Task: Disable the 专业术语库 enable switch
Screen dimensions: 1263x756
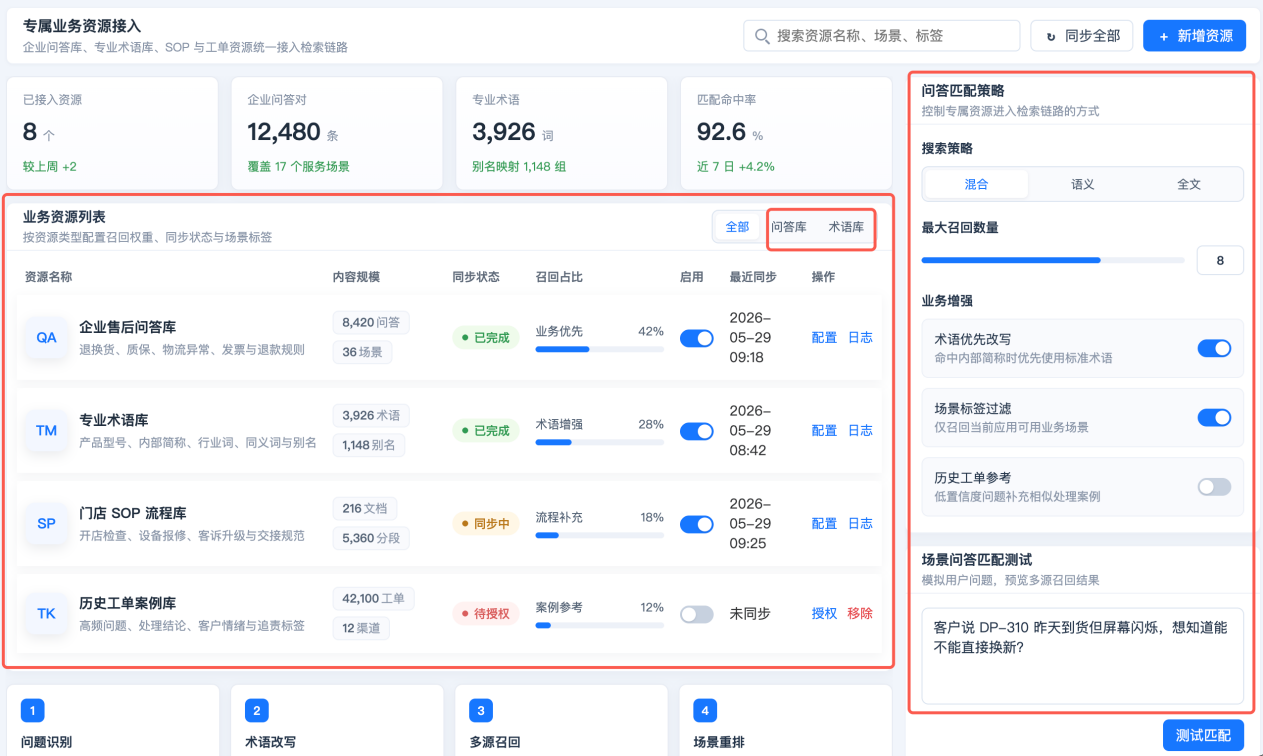Action: (696, 431)
